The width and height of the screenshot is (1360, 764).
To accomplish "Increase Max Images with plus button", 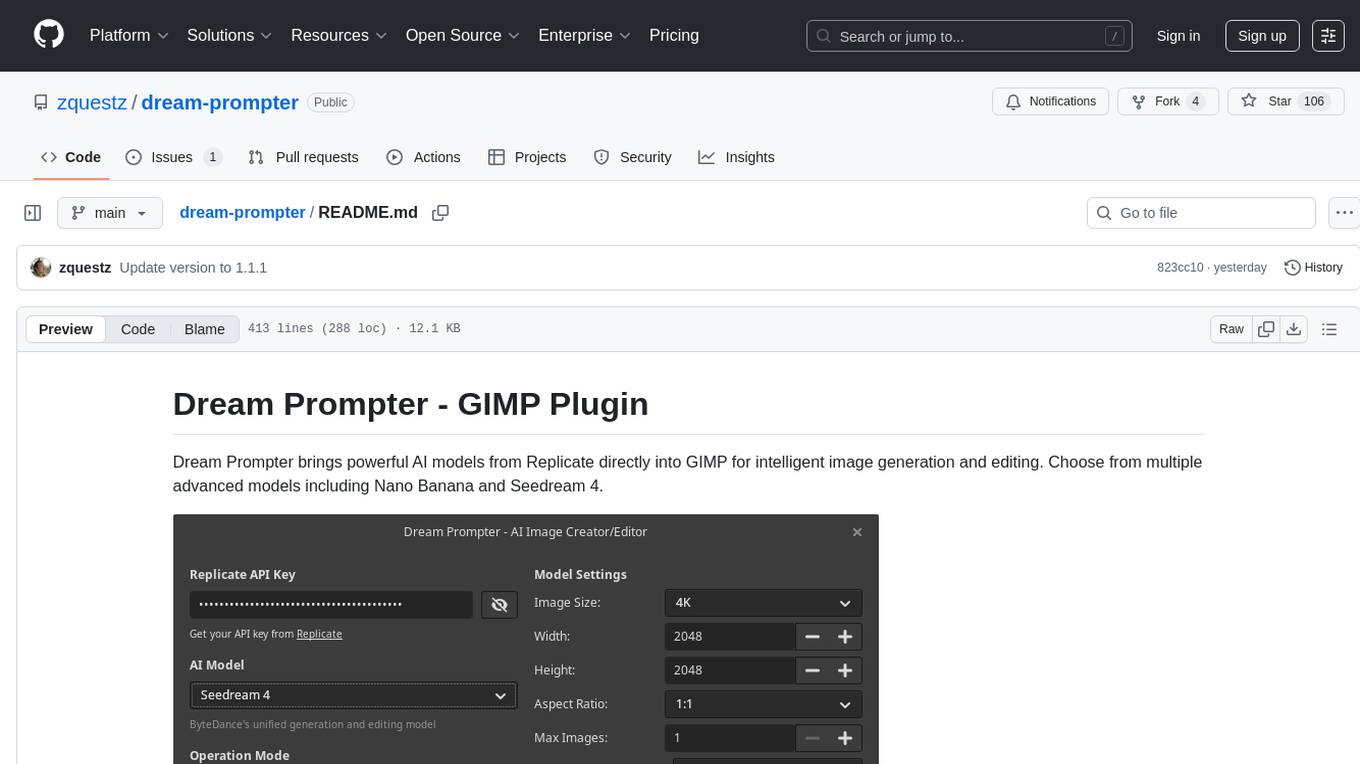I will [845, 738].
